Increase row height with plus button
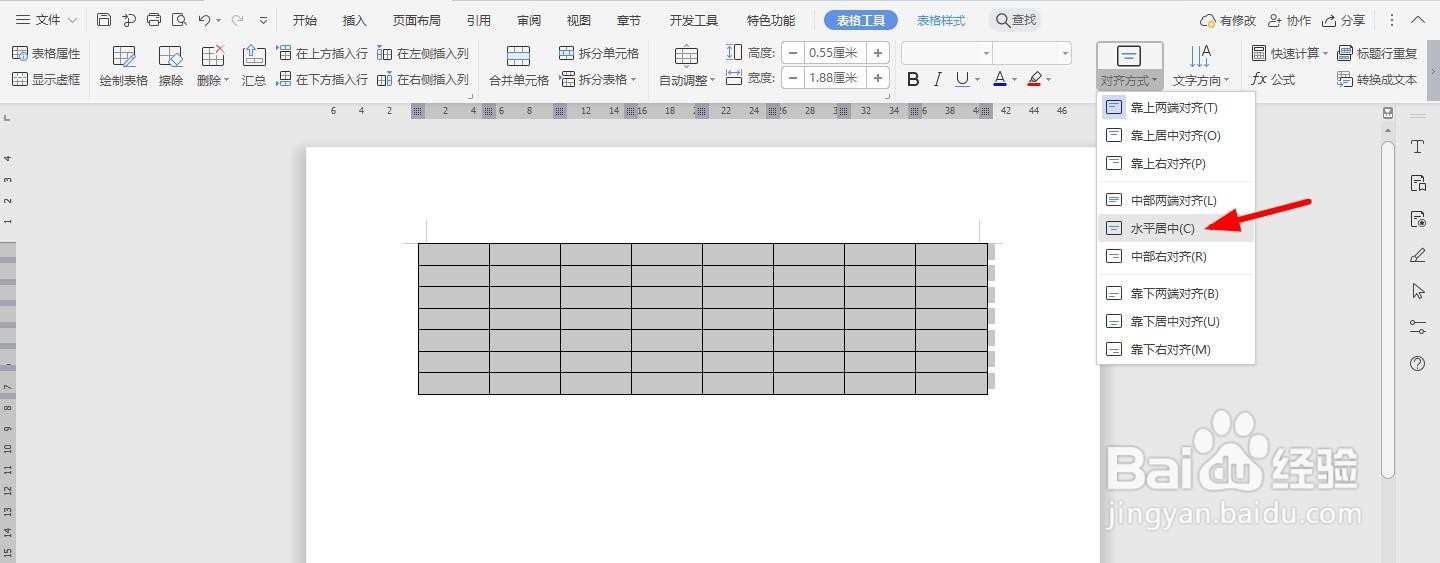Image resolution: width=1440 pixels, height=563 pixels. (878, 53)
